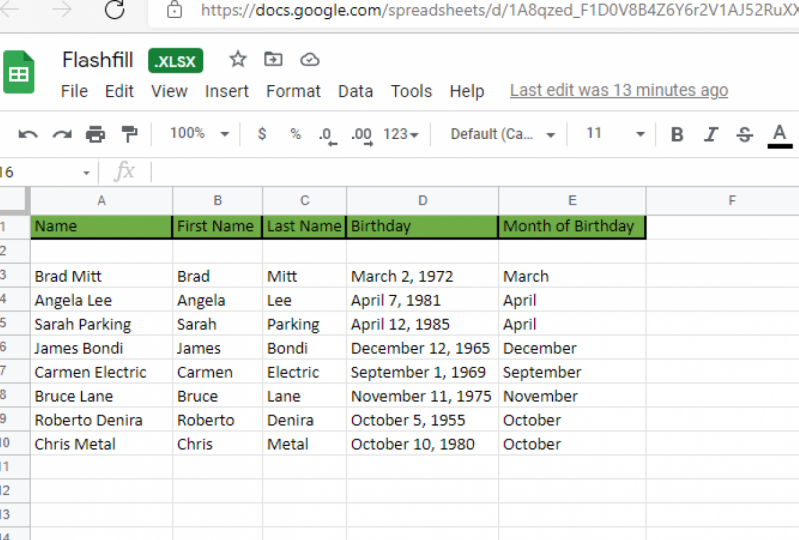Toggle italic formatting

711,134
